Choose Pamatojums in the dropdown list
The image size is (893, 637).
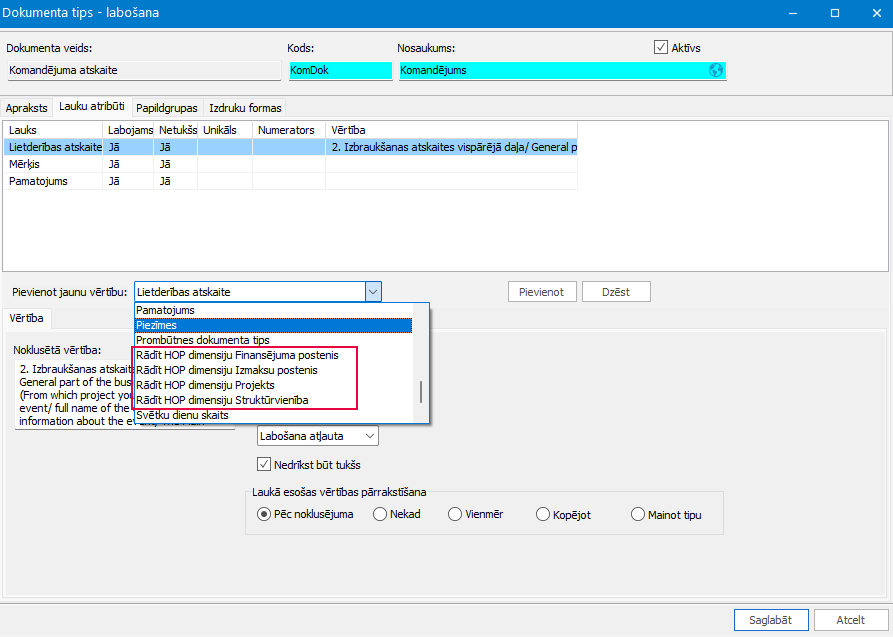pos(273,311)
